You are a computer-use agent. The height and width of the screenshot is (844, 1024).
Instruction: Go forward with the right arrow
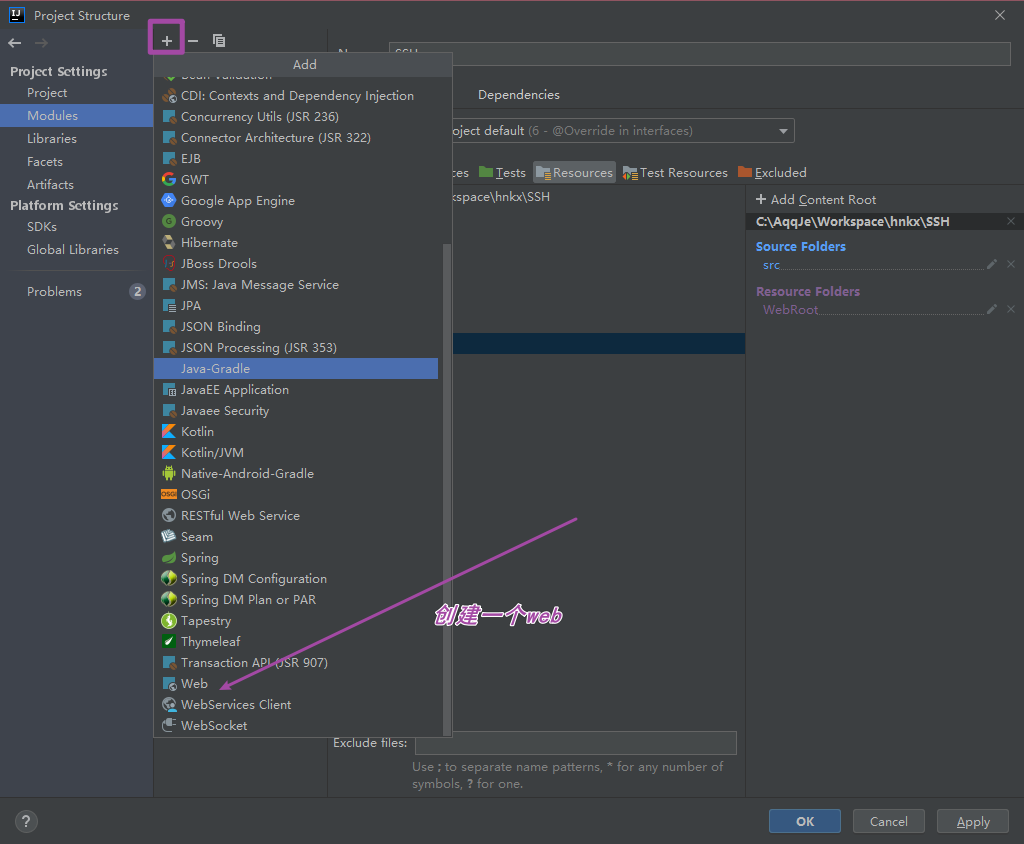pos(41,43)
